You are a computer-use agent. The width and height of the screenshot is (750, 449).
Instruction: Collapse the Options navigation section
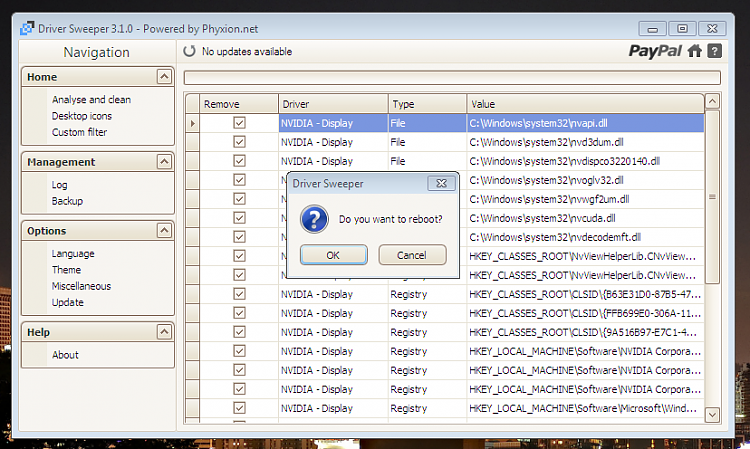pyautogui.click(x=164, y=230)
